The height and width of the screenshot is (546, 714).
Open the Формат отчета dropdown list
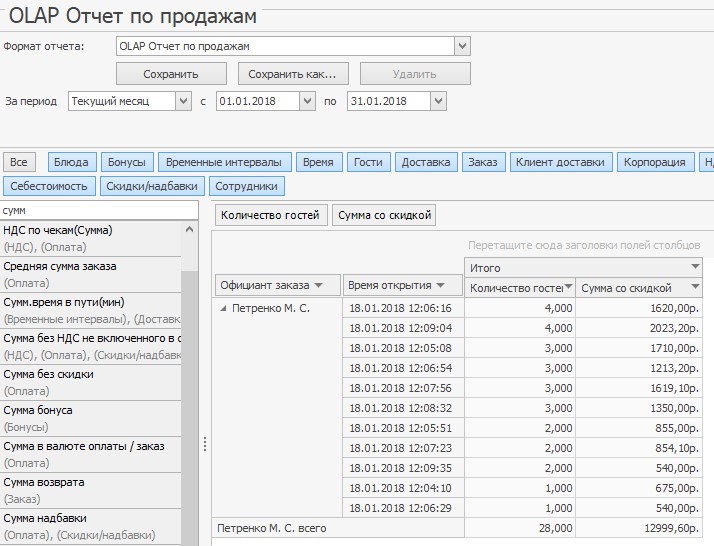(x=462, y=46)
